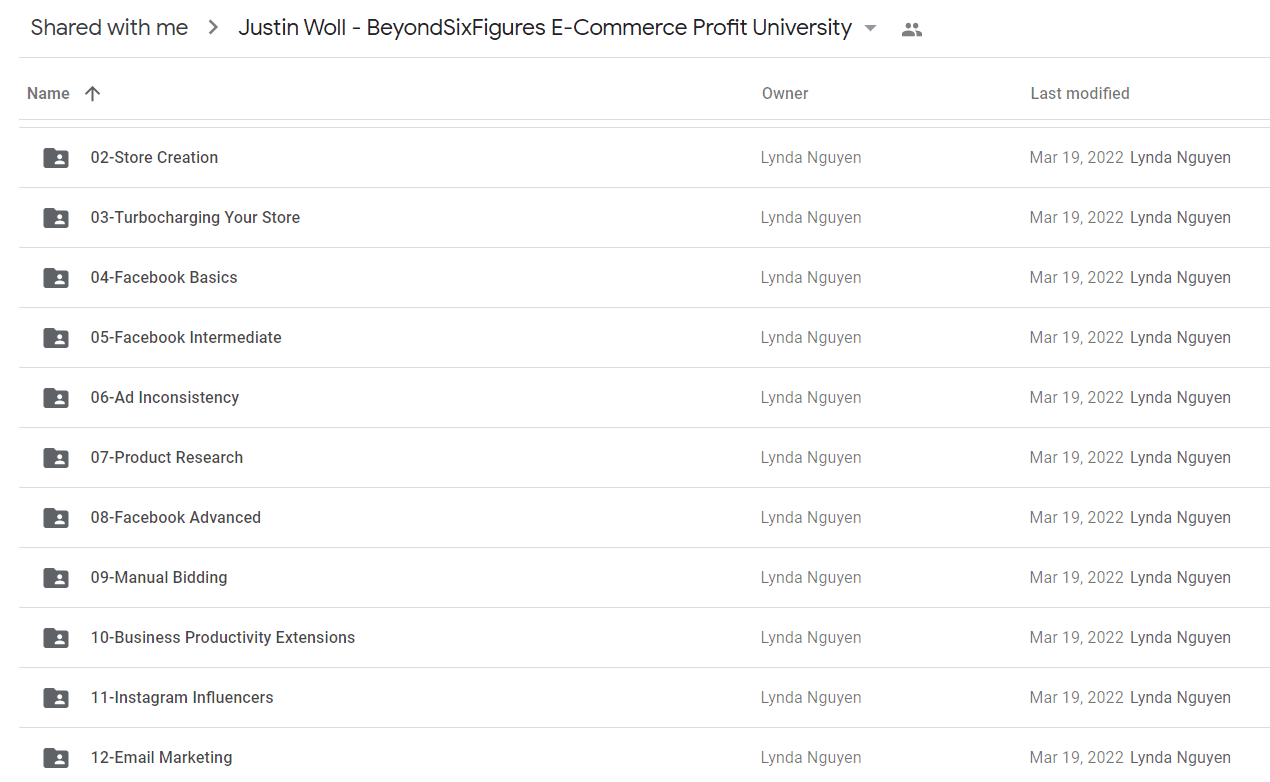Image resolution: width=1270 pixels, height=782 pixels.
Task: Select the 05-Facebook Intermediate folder name
Action: tap(186, 338)
